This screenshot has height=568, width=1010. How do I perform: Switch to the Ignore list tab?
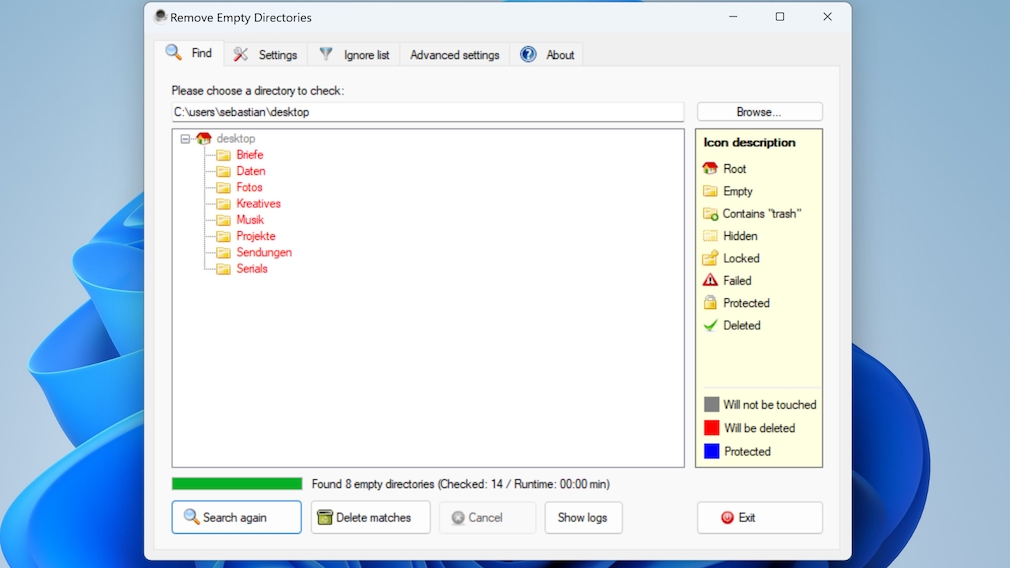pyautogui.click(x=355, y=55)
